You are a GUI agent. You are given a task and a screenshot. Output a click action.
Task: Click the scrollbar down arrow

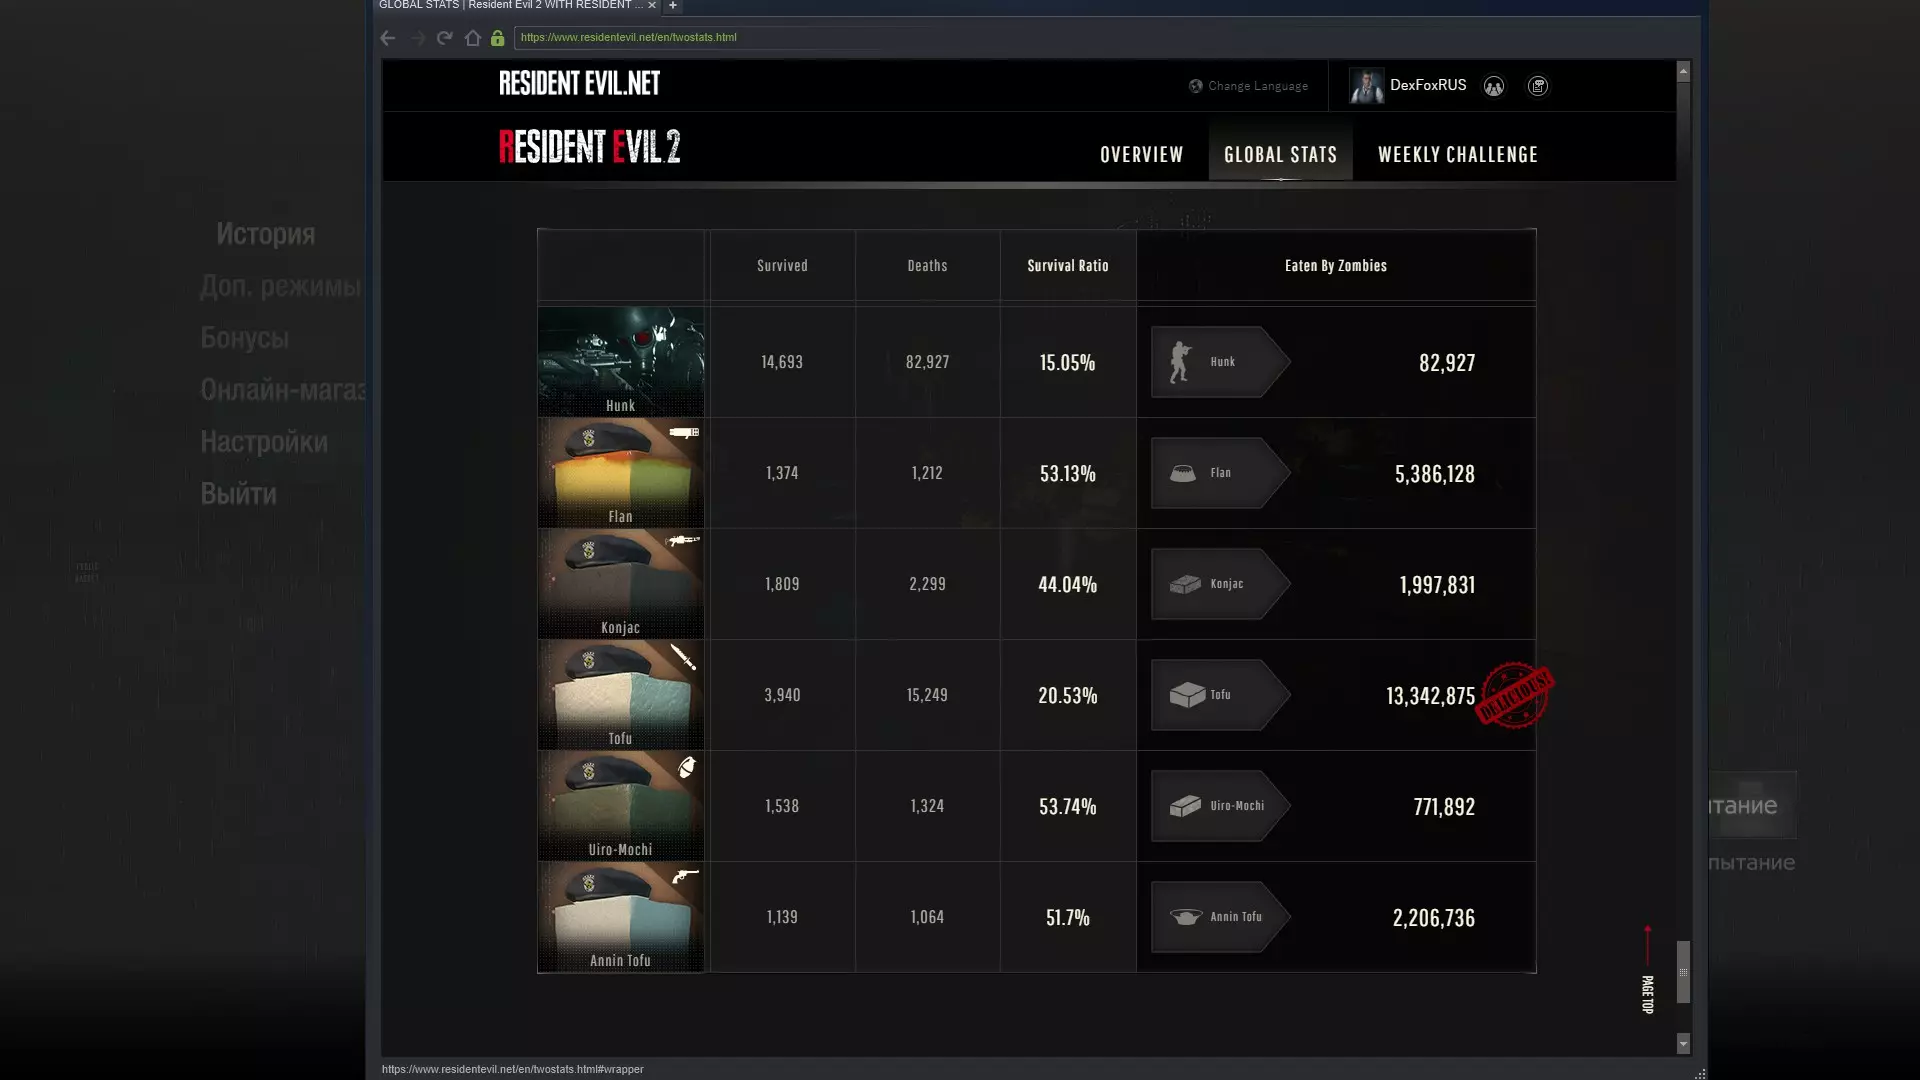point(1683,1044)
